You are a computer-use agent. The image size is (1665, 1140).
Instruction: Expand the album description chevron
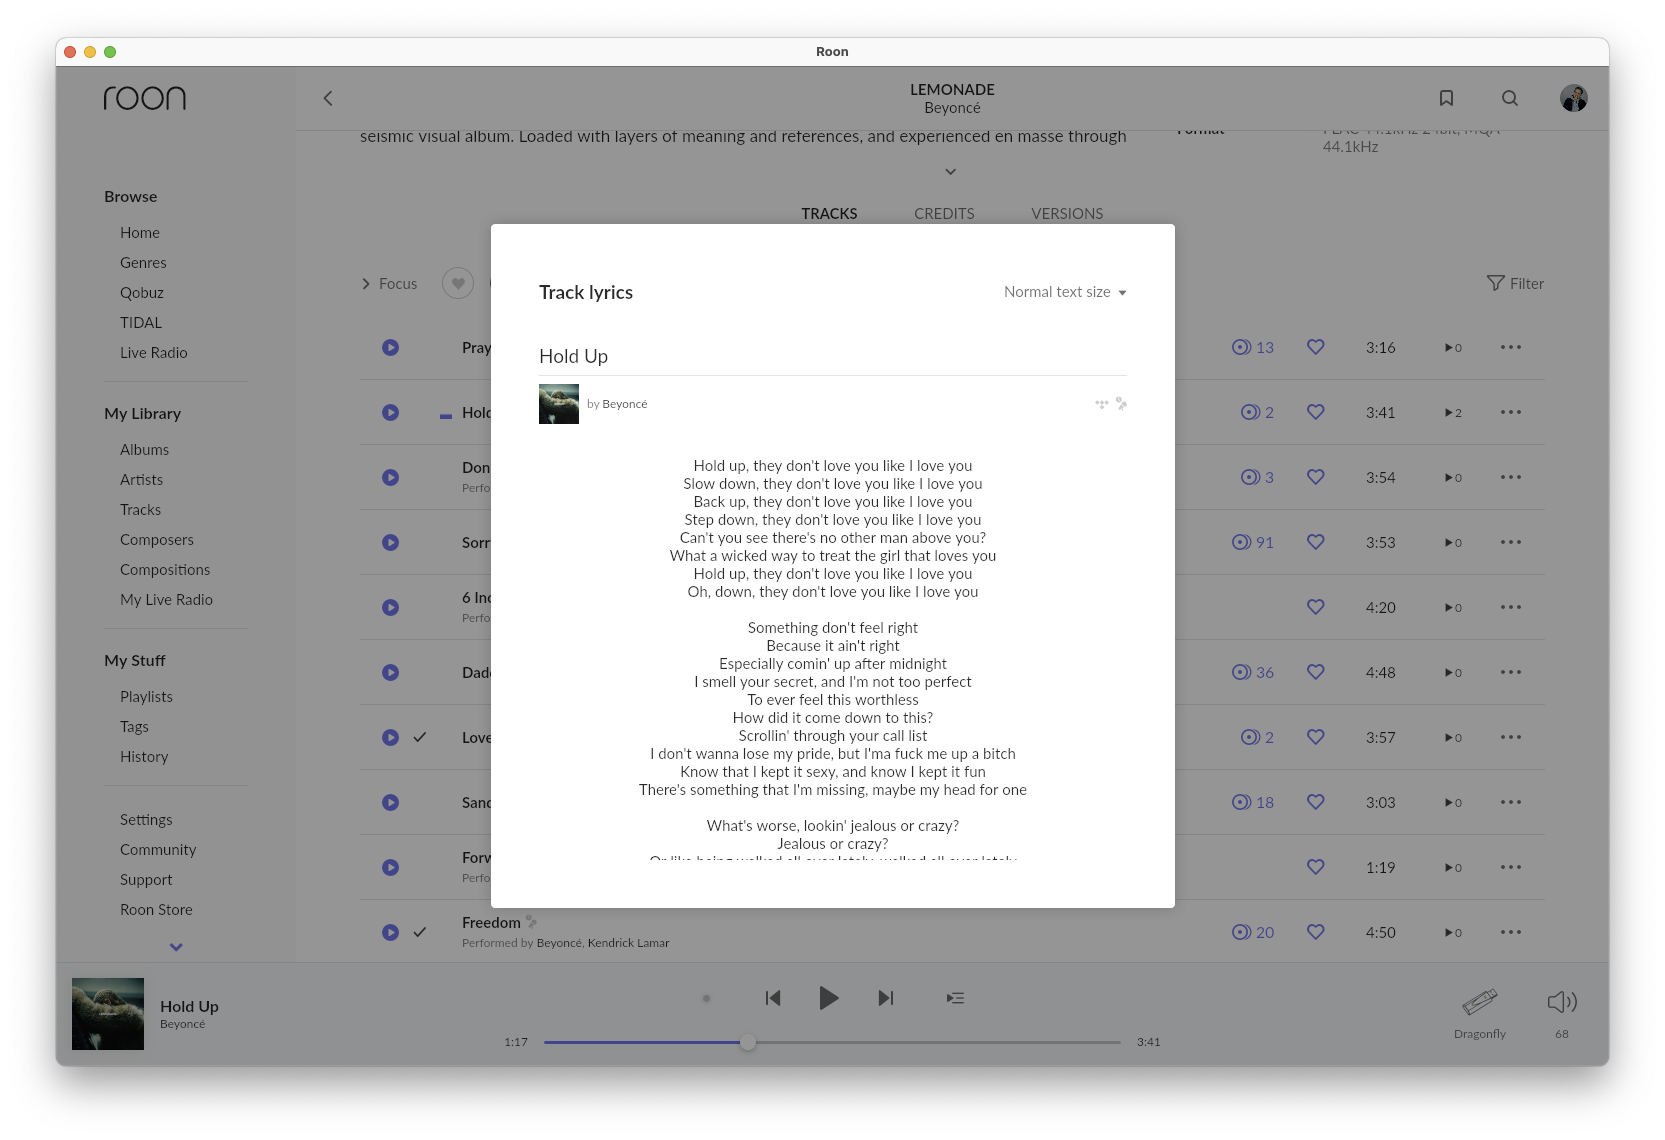[951, 172]
